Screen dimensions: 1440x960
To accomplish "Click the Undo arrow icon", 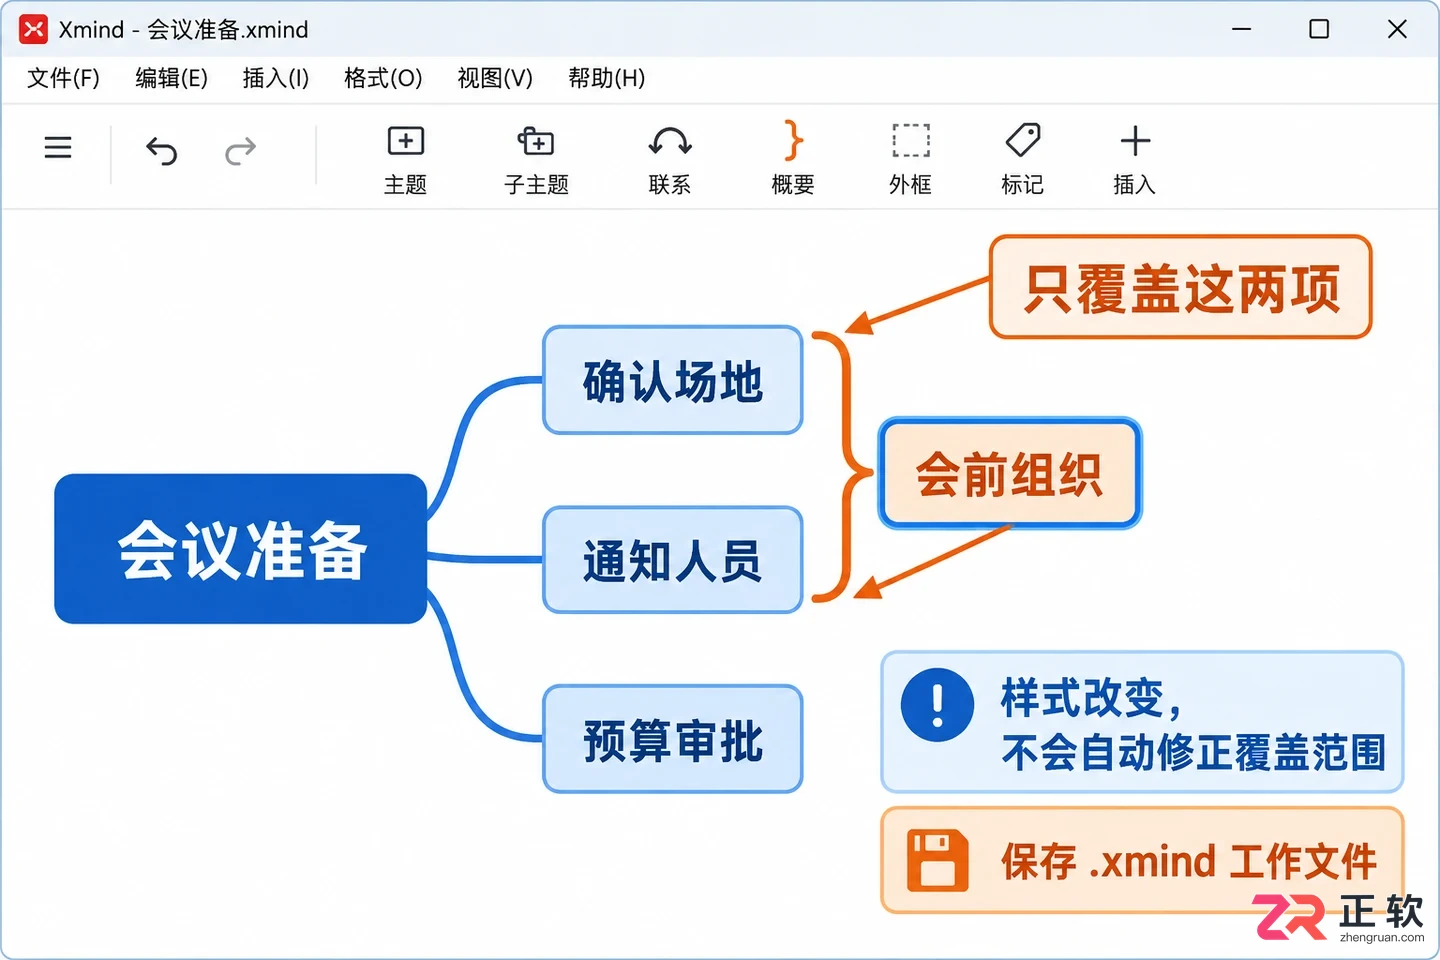I will 161,151.
